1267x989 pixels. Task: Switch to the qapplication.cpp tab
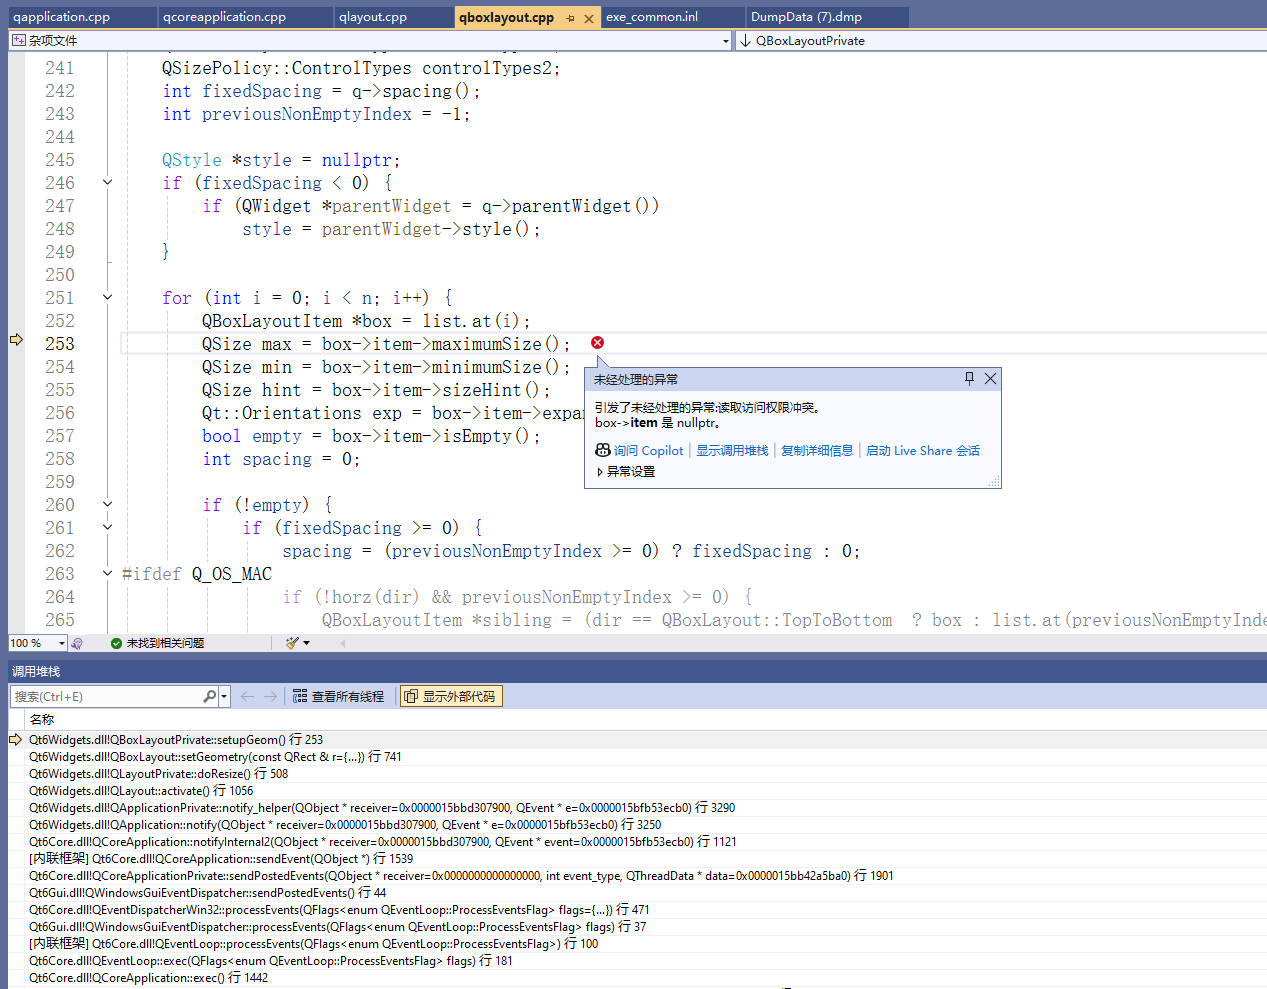[x=61, y=17]
